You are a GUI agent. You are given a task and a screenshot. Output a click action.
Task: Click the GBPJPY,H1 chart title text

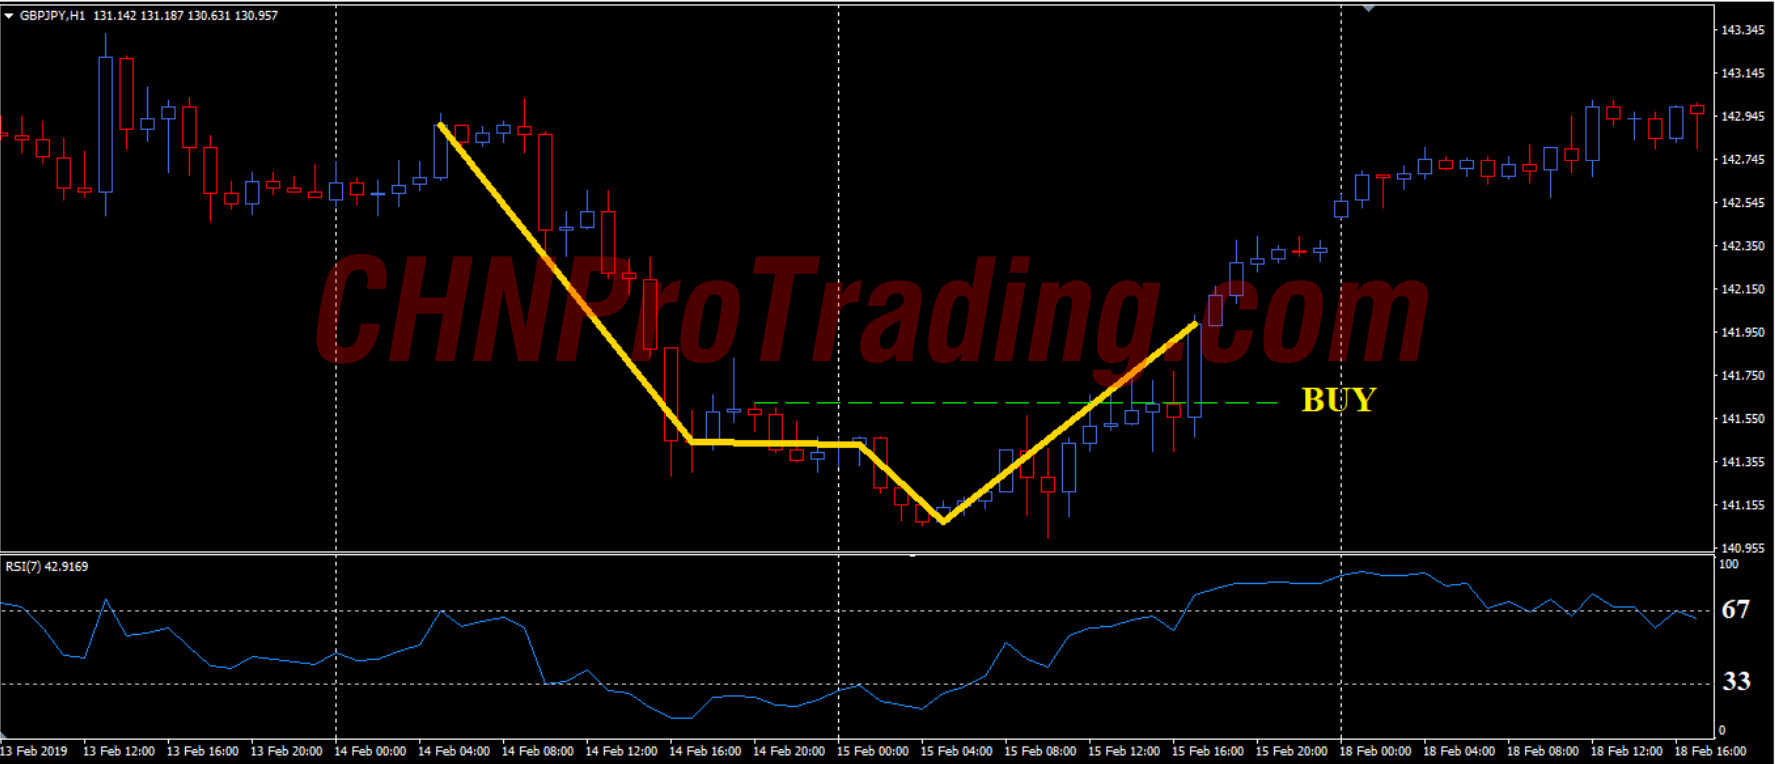52,16
